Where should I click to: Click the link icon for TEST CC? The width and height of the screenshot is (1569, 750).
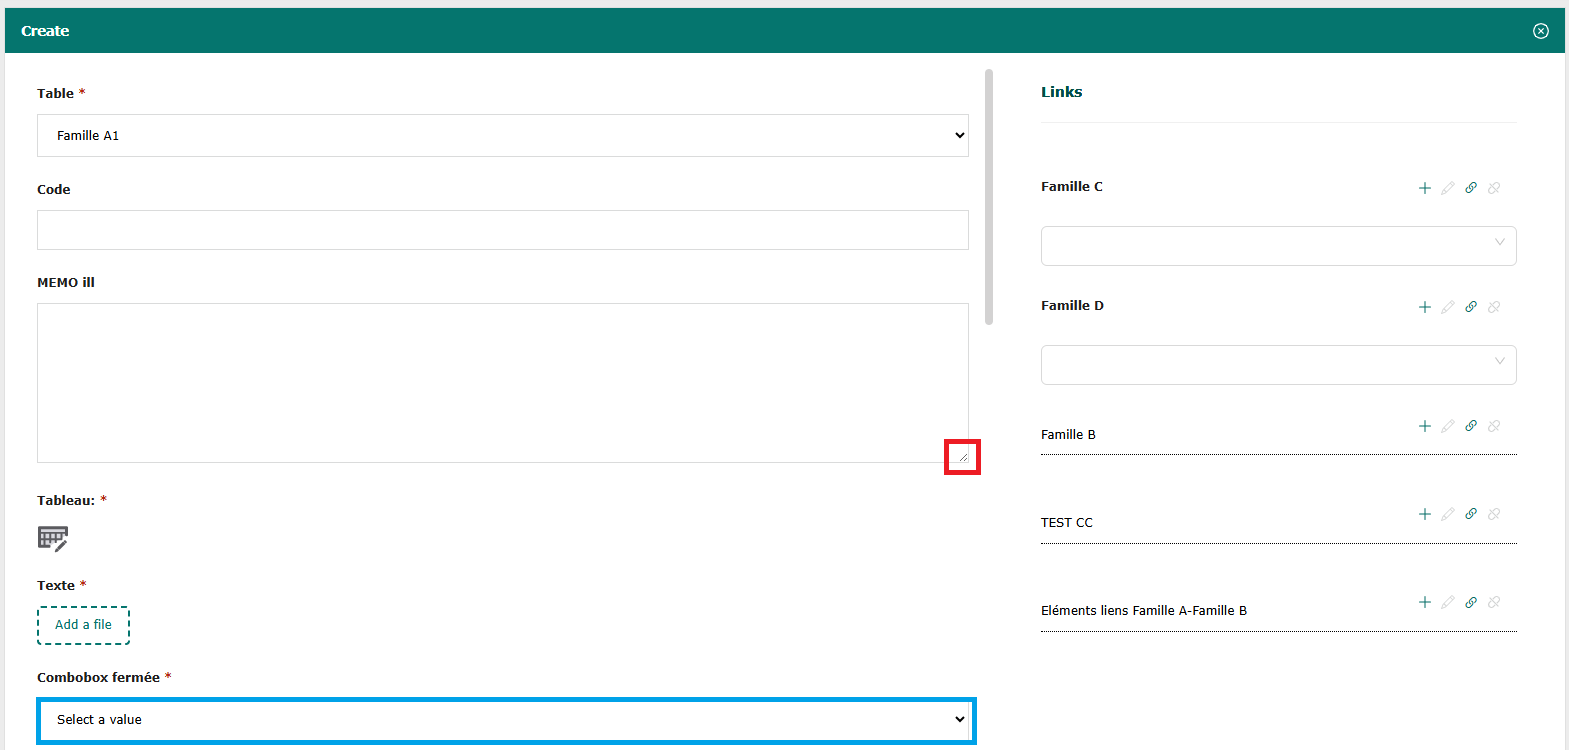coord(1471,514)
